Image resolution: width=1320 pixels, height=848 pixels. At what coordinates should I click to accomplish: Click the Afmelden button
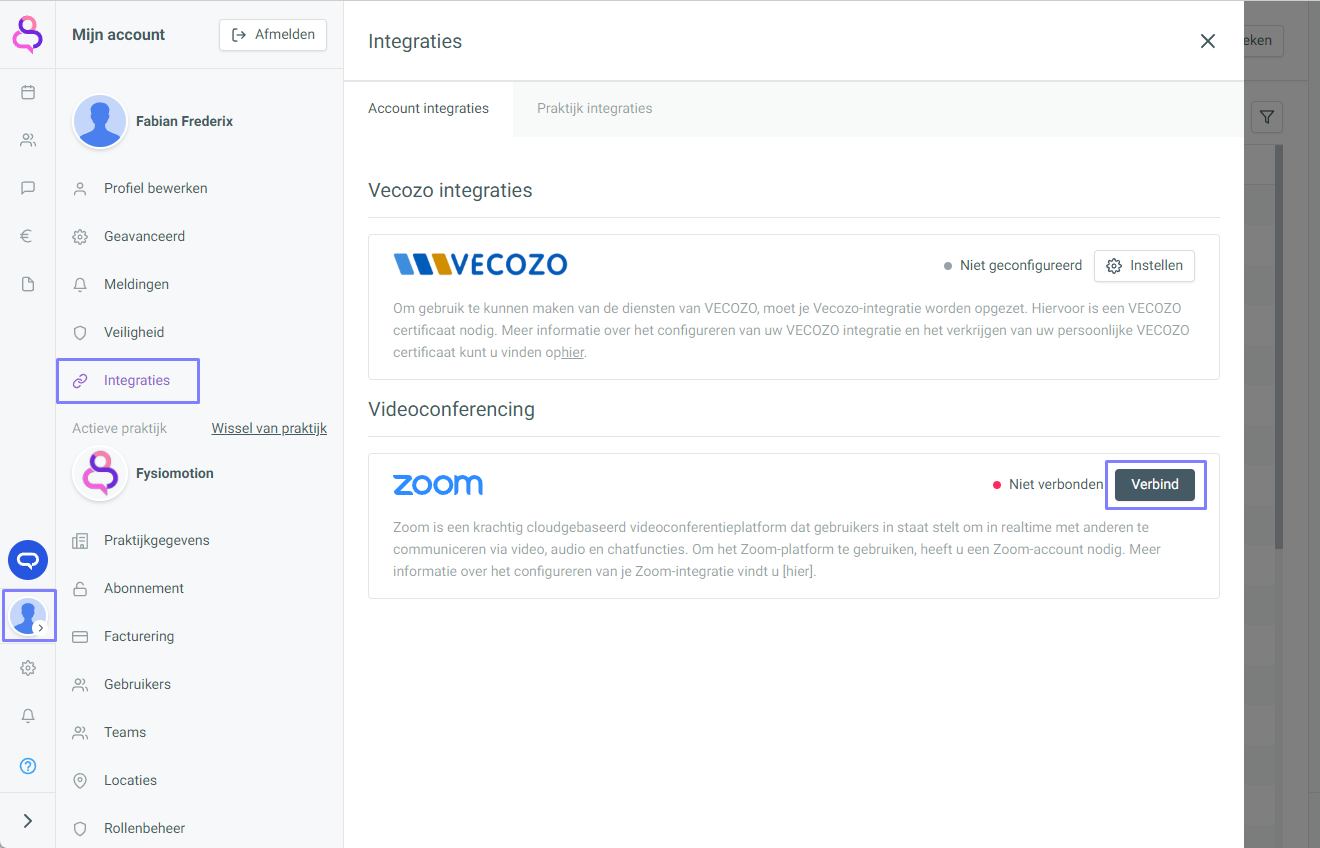[x=273, y=34]
